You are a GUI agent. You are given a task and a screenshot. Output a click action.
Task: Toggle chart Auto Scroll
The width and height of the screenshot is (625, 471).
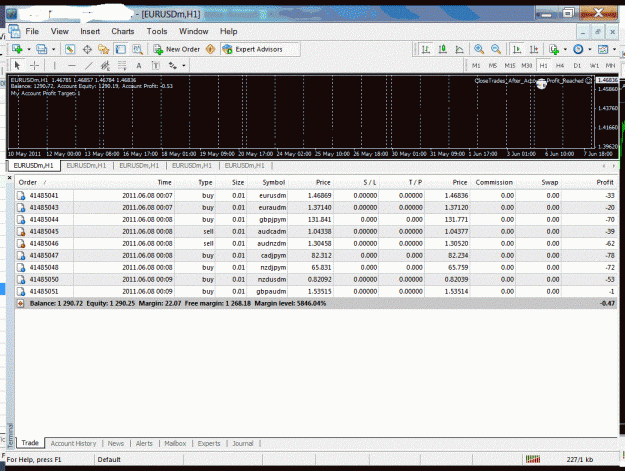pyautogui.click(x=517, y=49)
